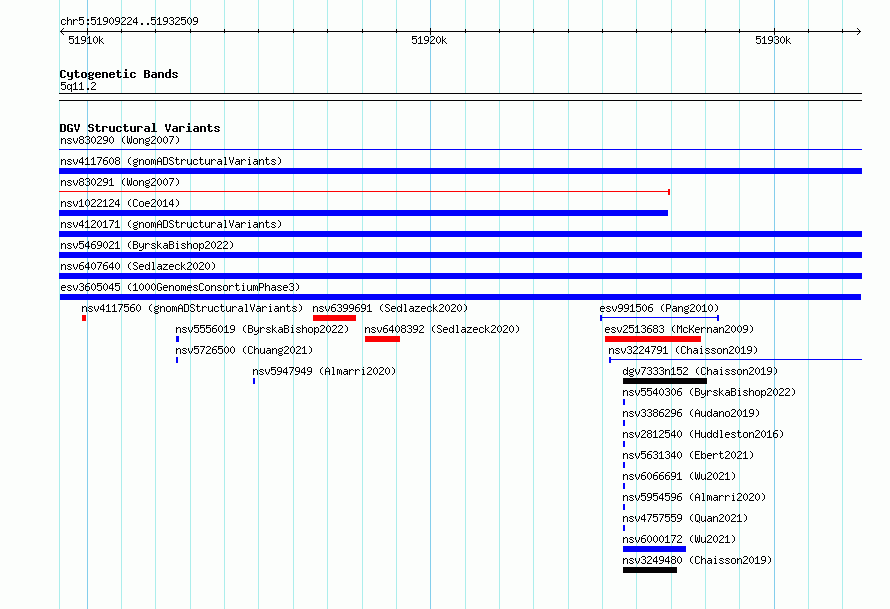Screen dimensions: 890x609
Task: Click the blue bar under nsv4117608
Action: (460, 171)
